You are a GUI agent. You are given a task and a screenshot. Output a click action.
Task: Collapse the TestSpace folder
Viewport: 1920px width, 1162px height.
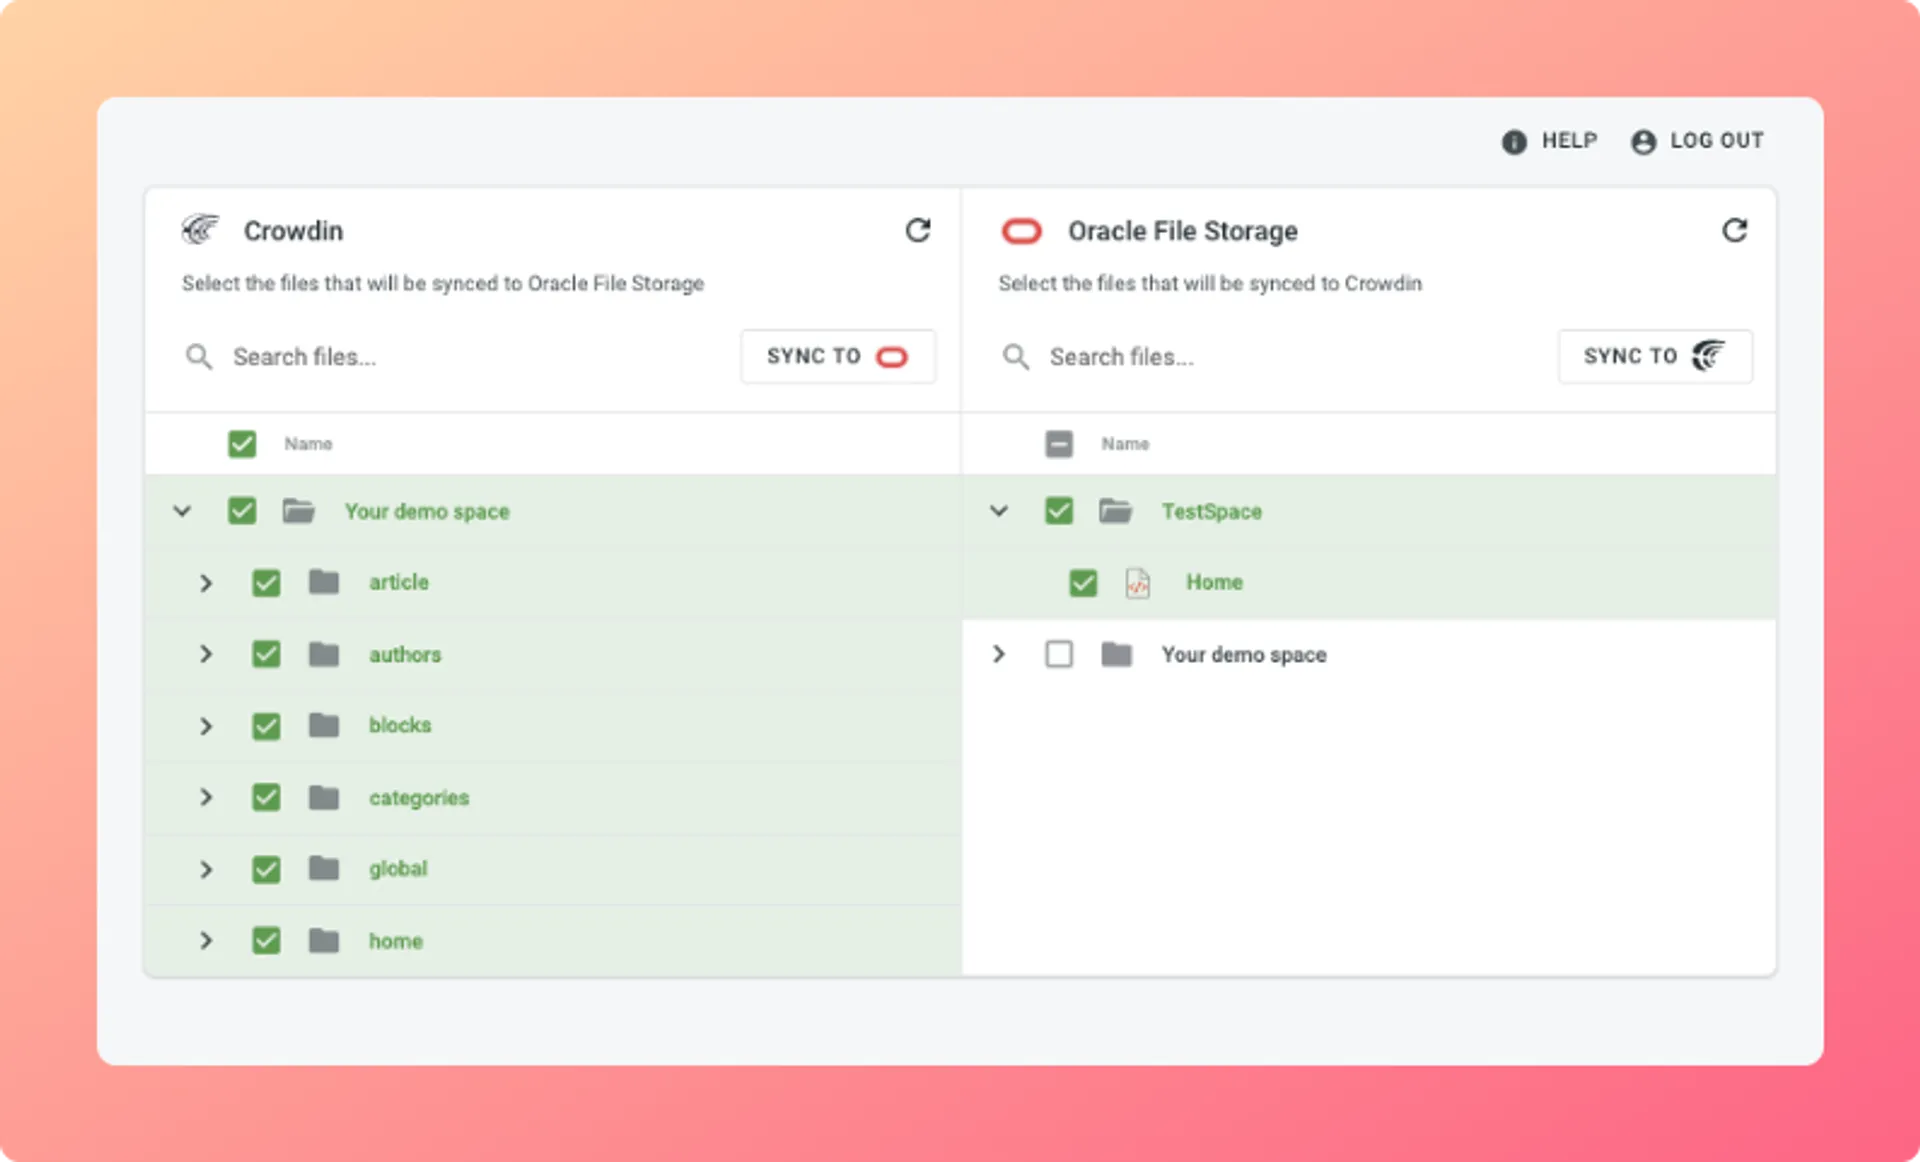[x=999, y=511]
